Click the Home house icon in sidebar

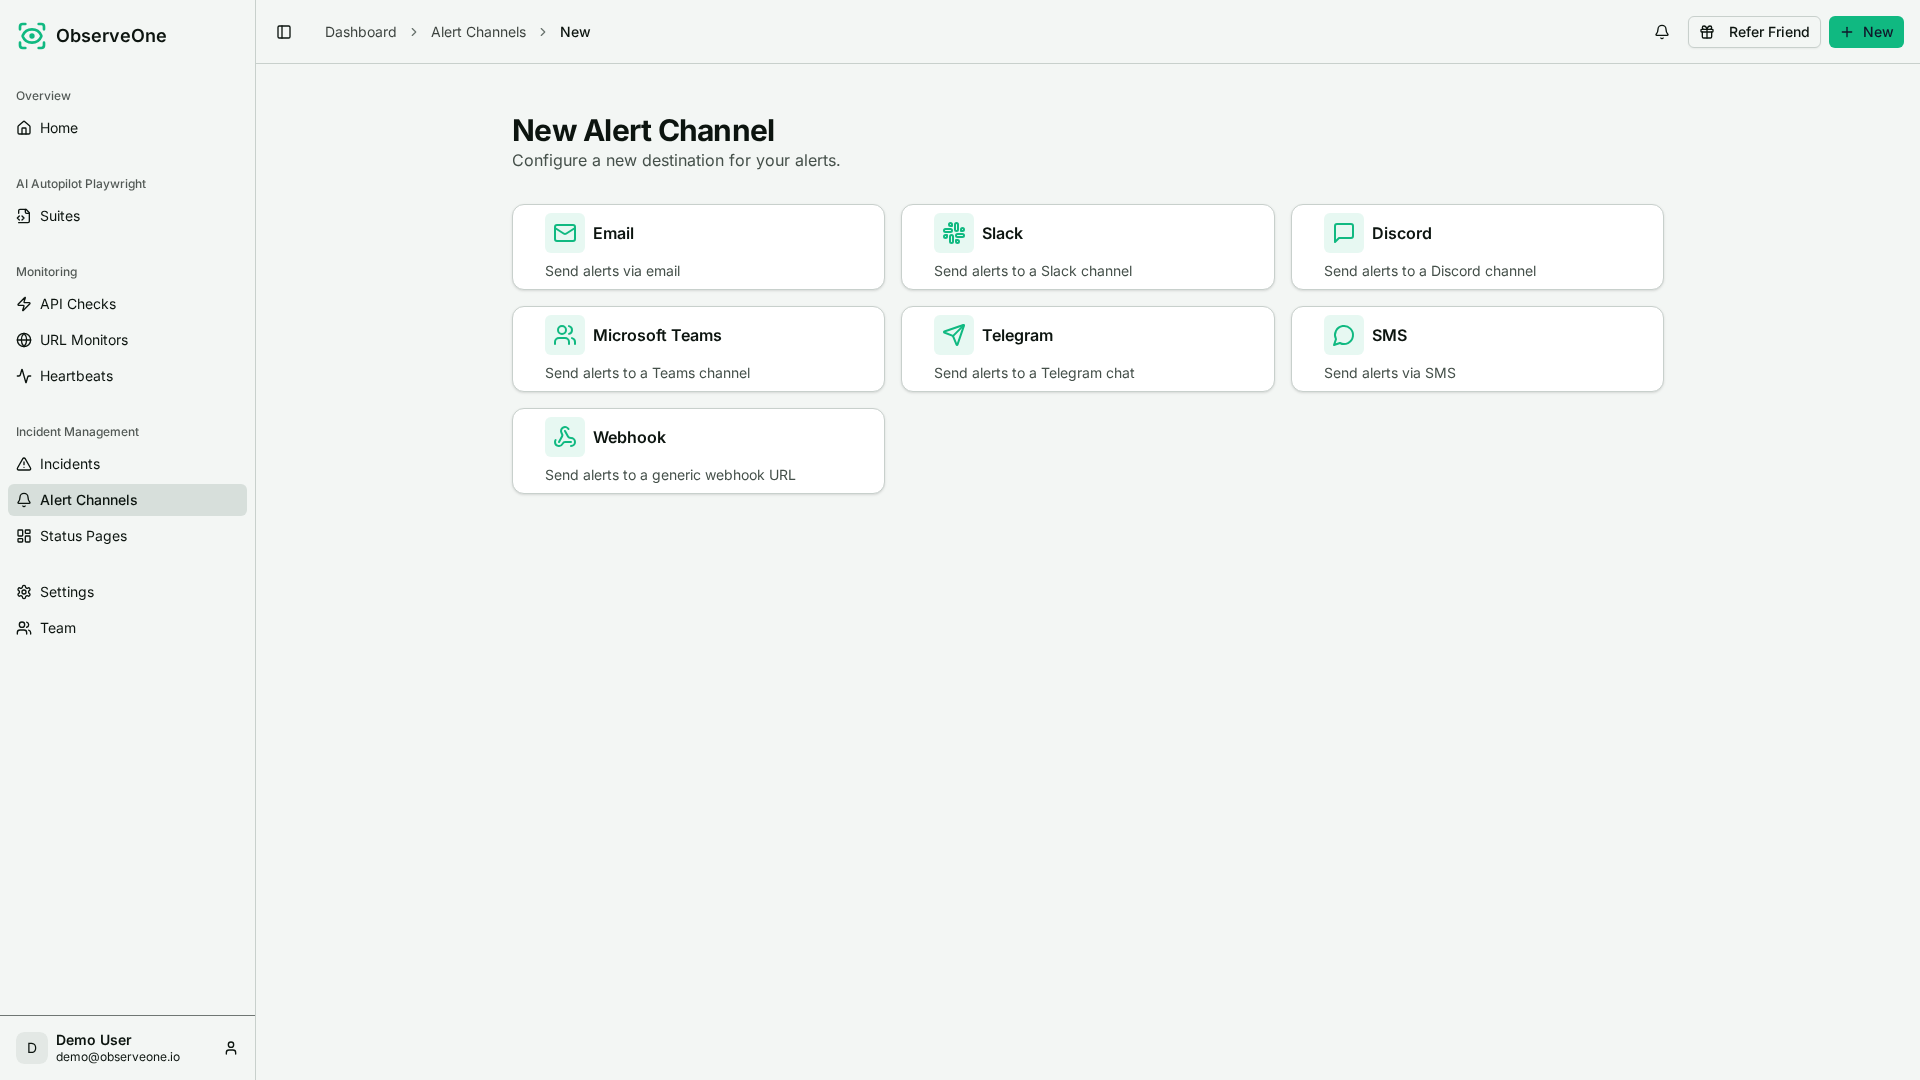click(24, 128)
